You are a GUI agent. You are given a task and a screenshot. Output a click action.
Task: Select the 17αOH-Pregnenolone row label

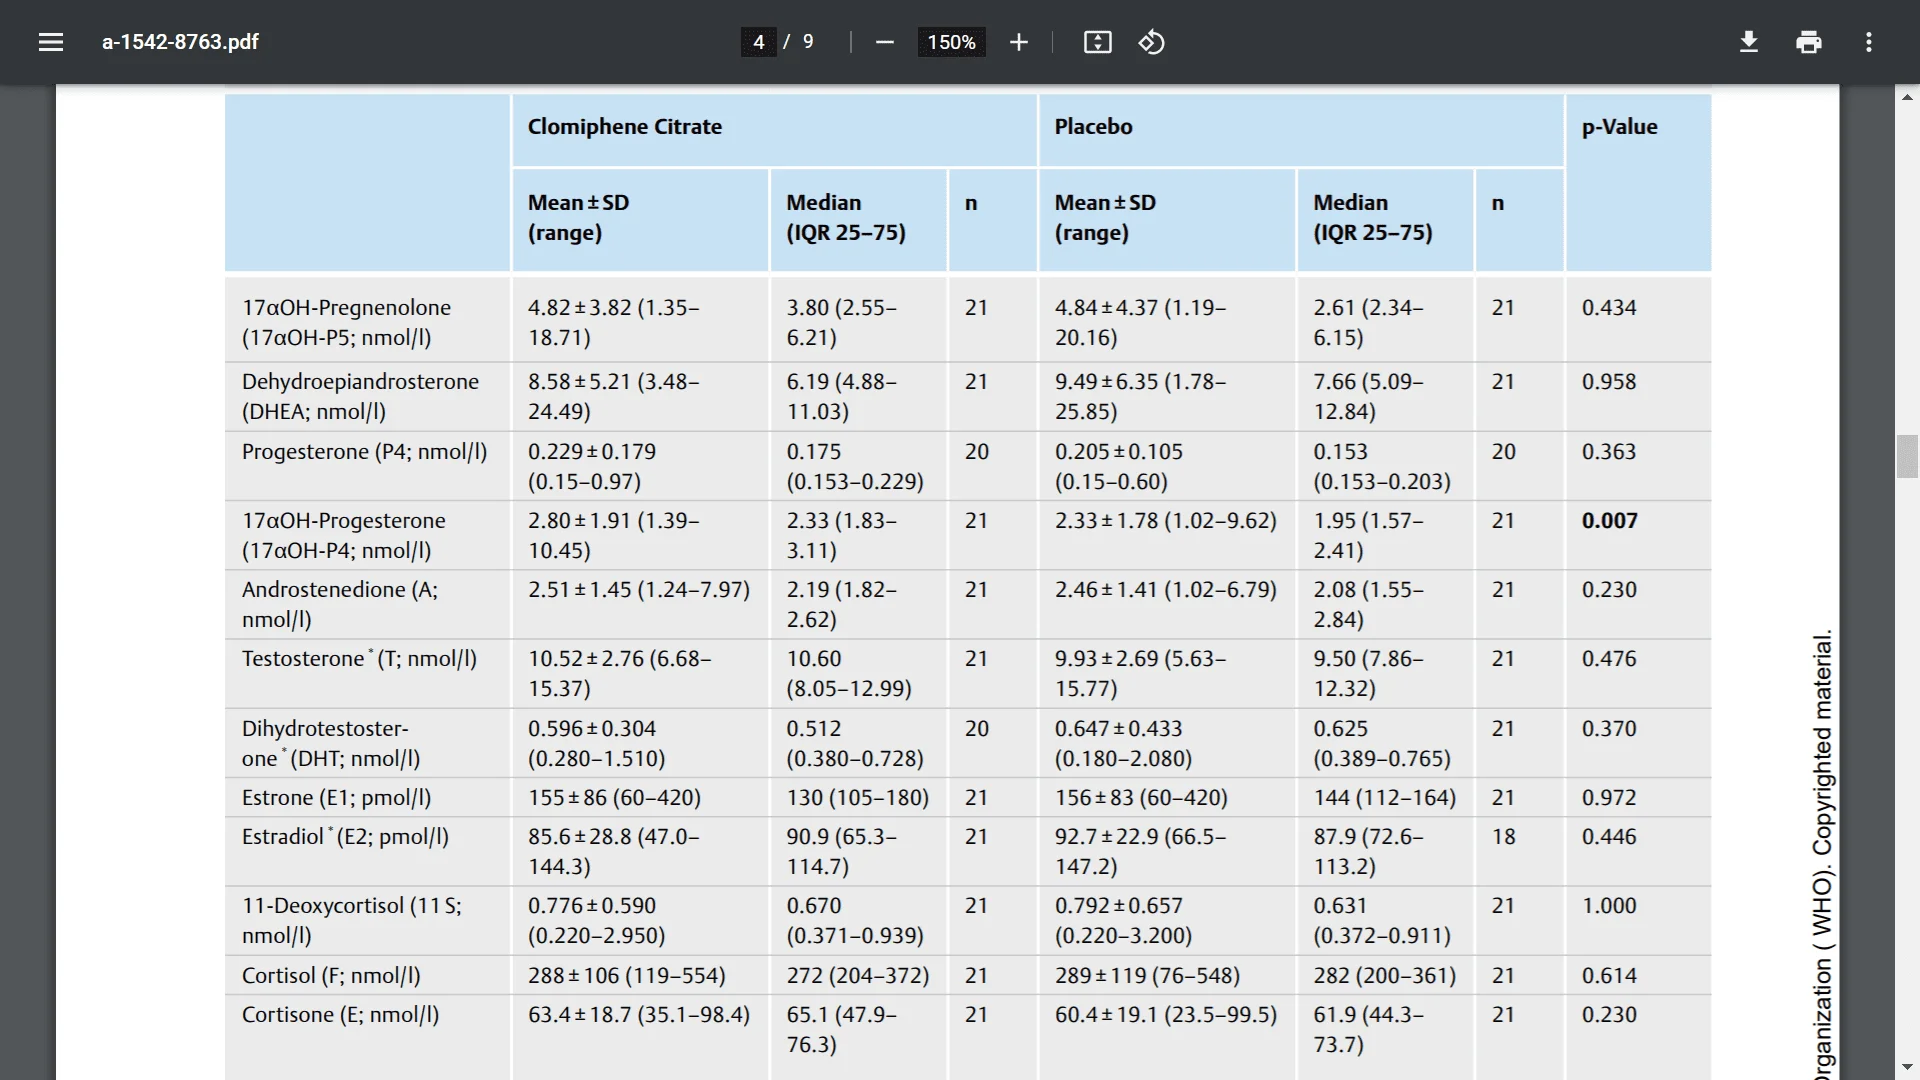(346, 322)
